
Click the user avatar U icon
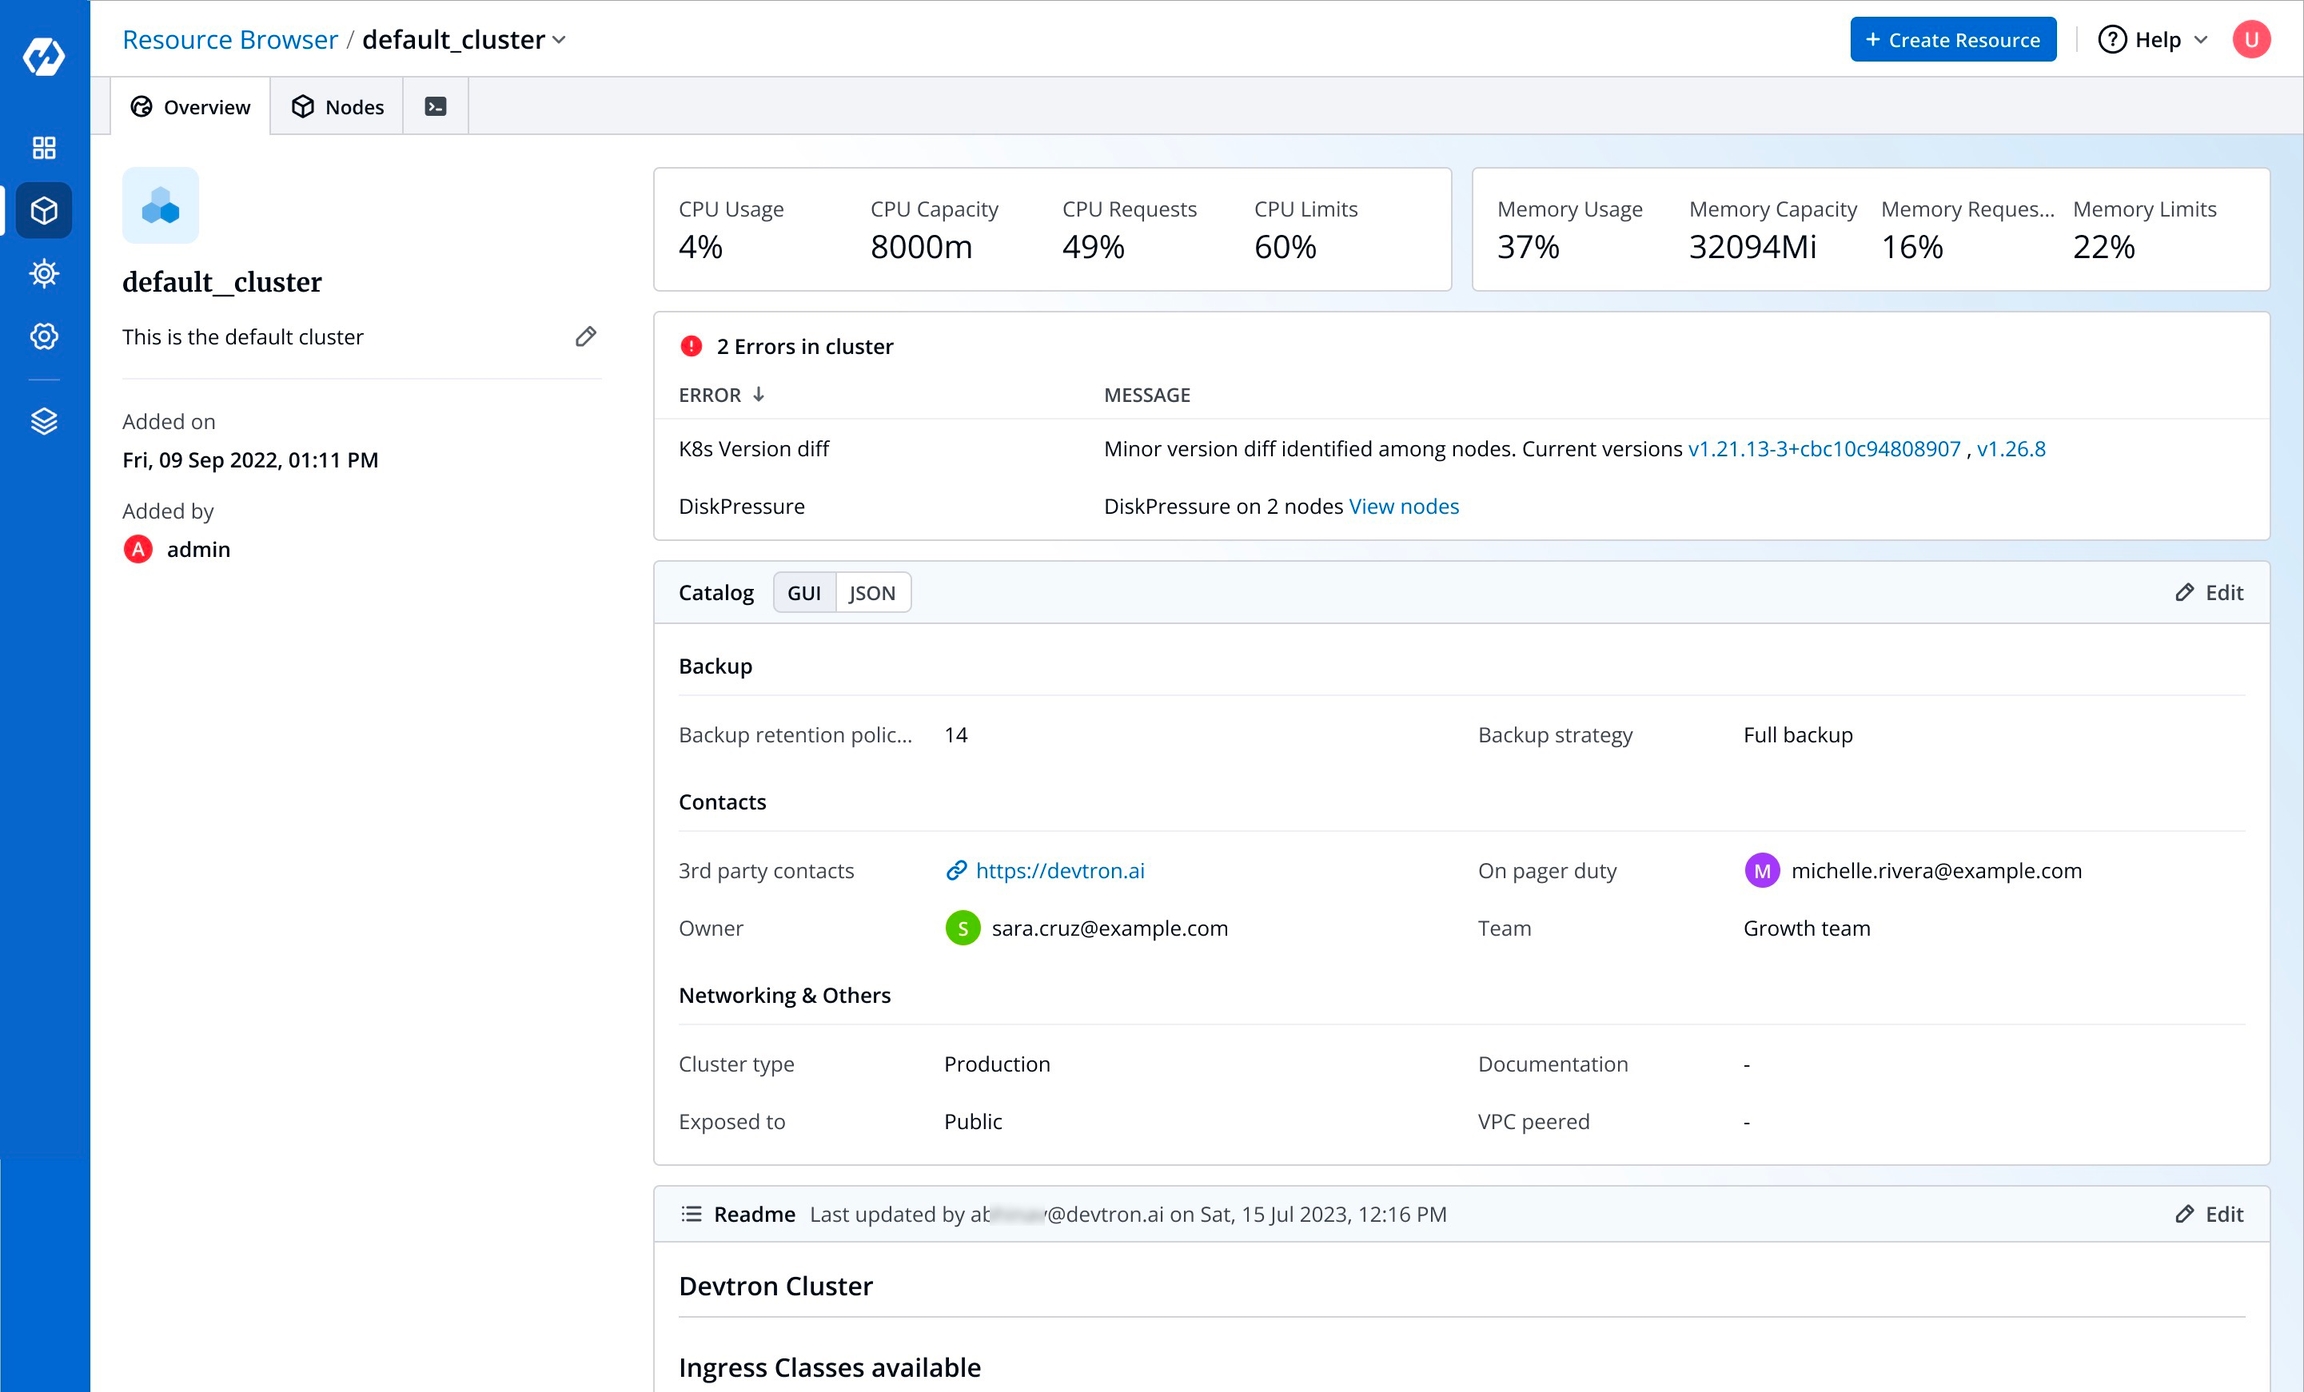[2251, 40]
